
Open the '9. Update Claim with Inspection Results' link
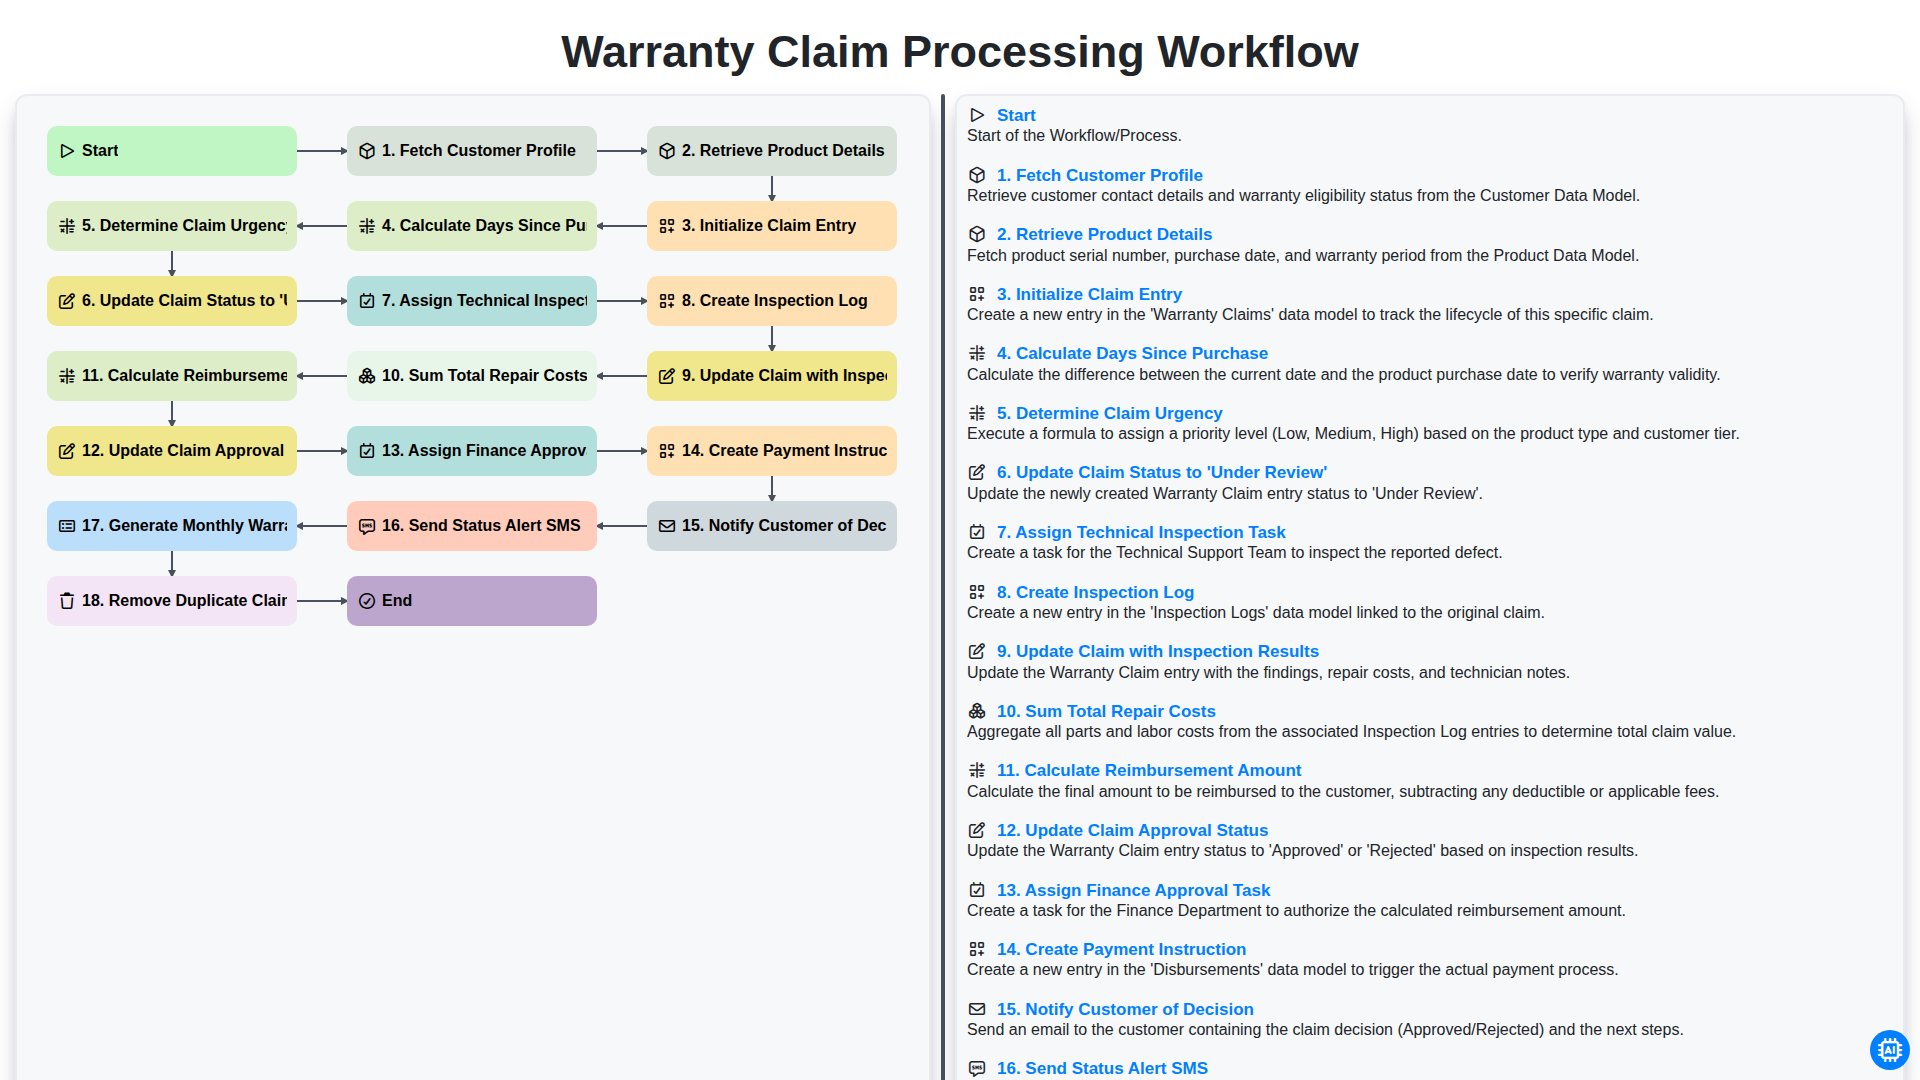(1157, 651)
